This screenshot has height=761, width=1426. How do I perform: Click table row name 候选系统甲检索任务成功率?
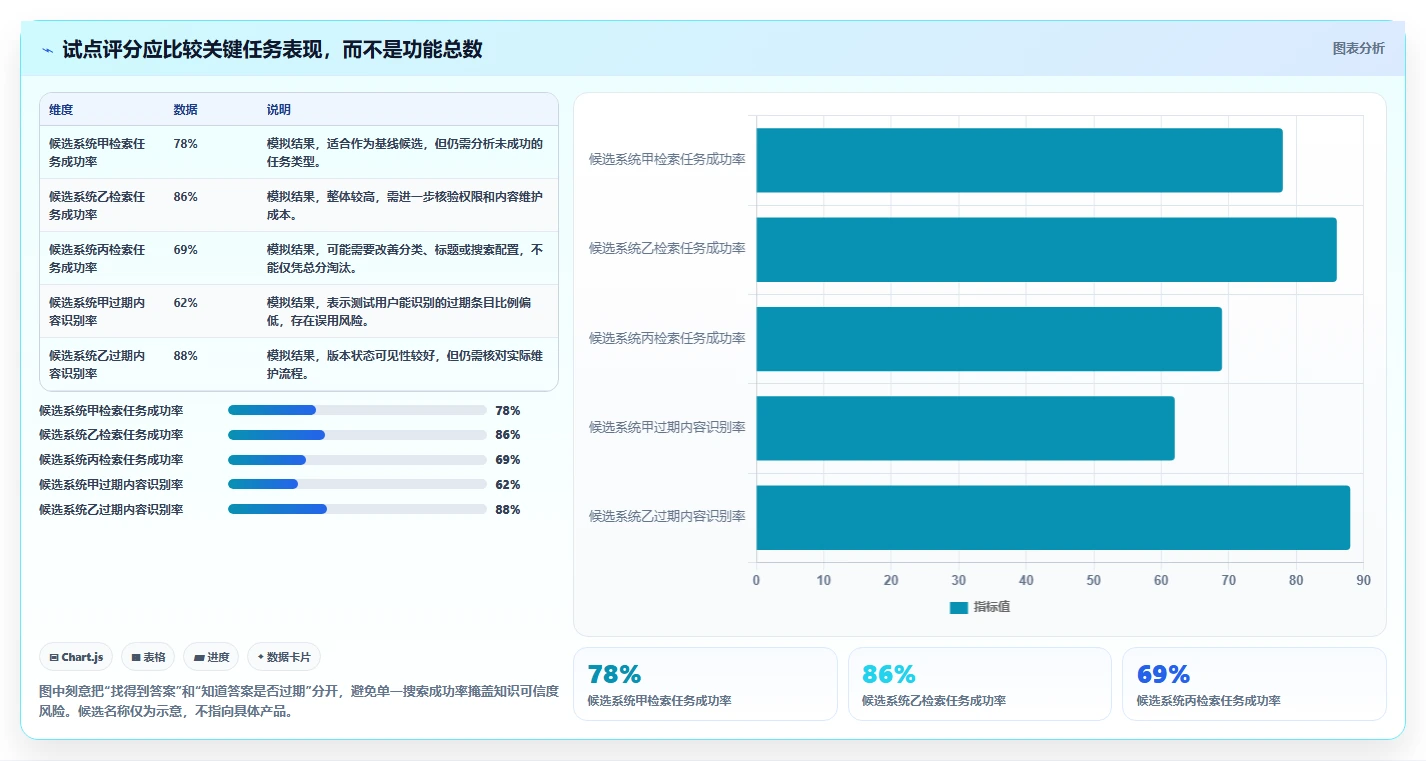97,152
